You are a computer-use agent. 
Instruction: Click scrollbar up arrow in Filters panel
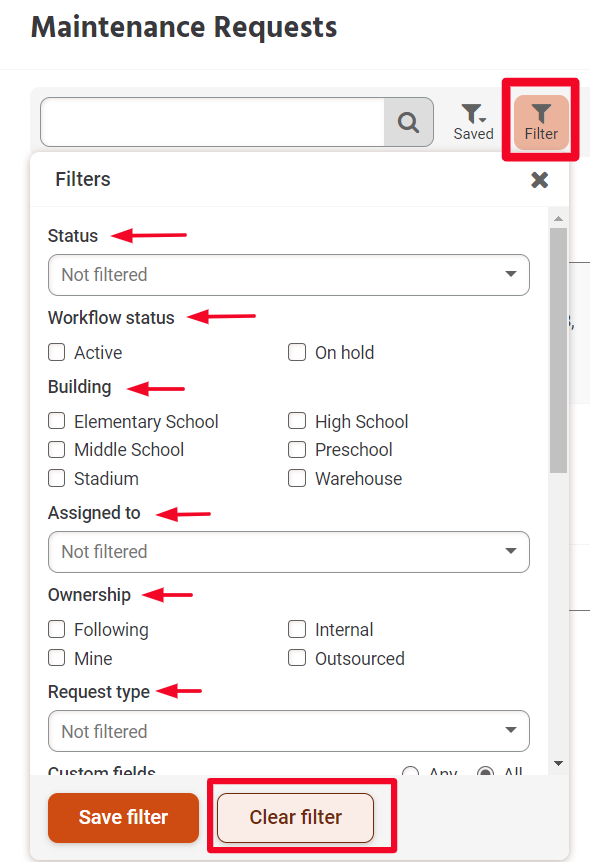[x=558, y=219]
